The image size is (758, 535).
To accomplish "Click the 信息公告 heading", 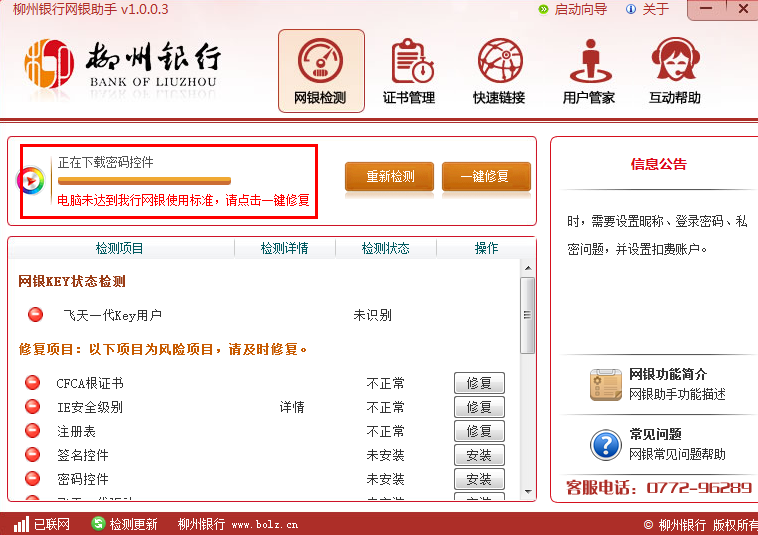I will 658,164.
